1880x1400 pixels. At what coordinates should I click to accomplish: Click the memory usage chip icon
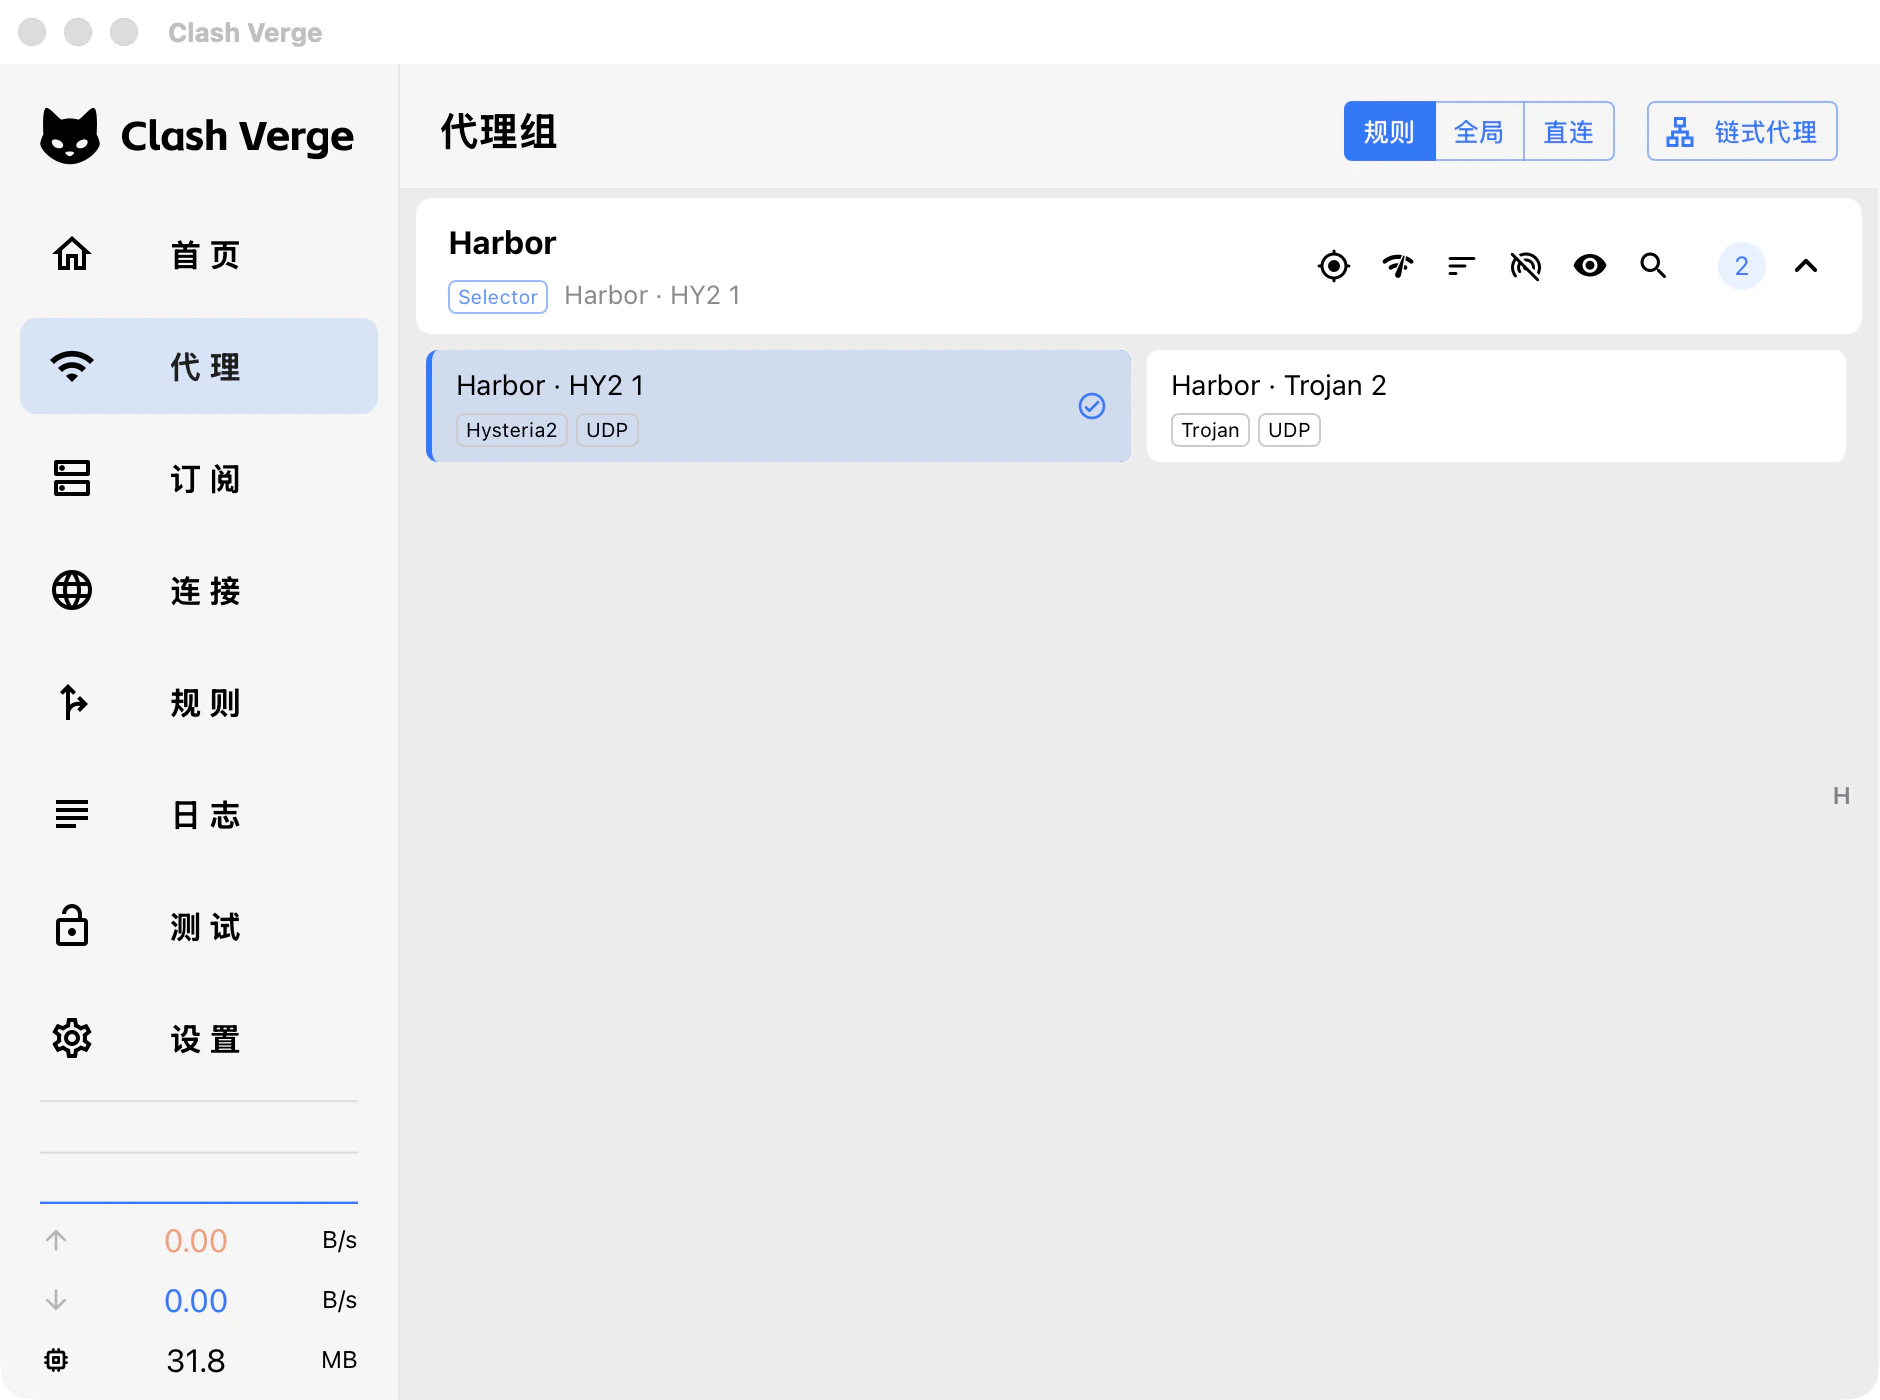click(x=56, y=1360)
